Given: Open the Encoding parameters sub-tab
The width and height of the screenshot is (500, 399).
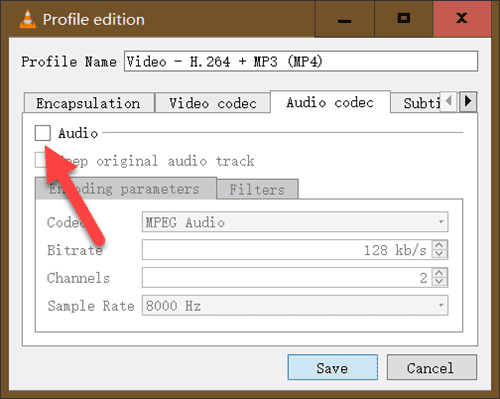Looking at the screenshot, I should click(126, 189).
